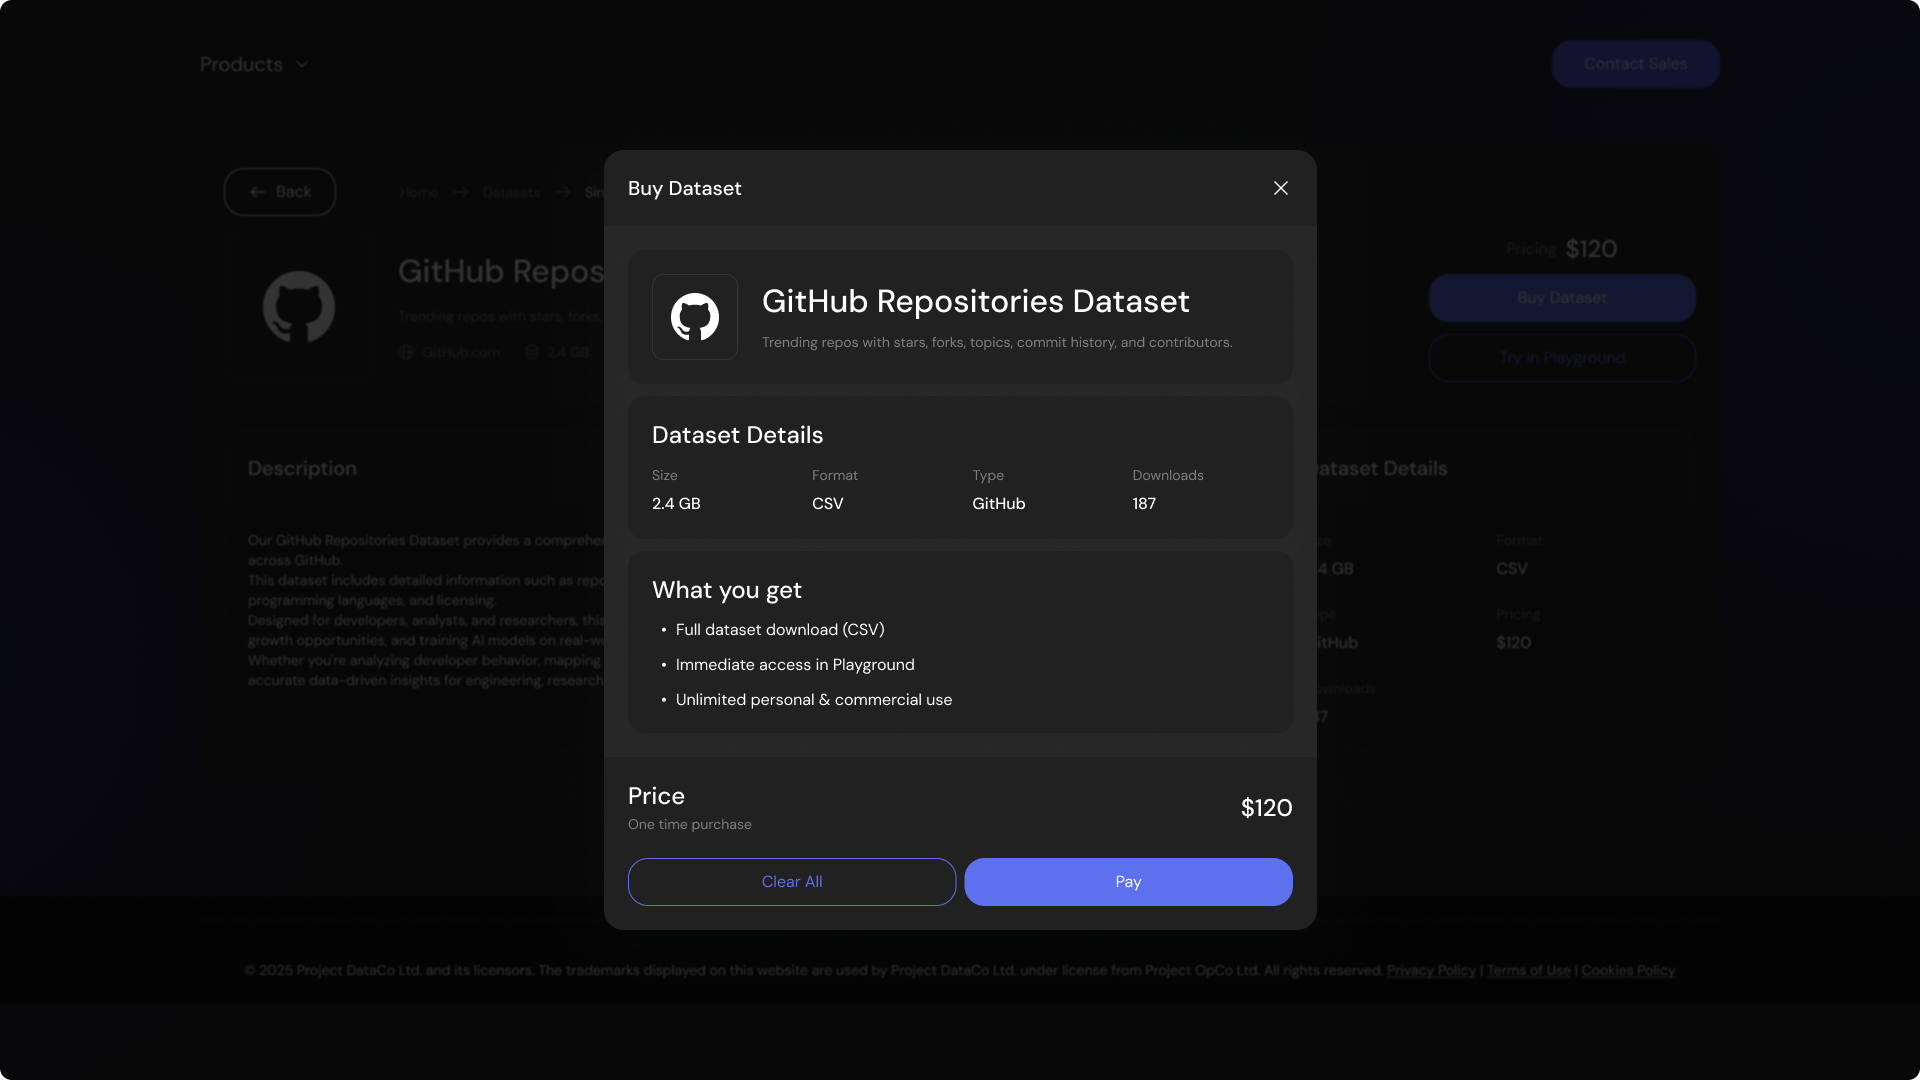This screenshot has width=1920, height=1080.
Task: Open the Products dropdown
Action: [240, 64]
